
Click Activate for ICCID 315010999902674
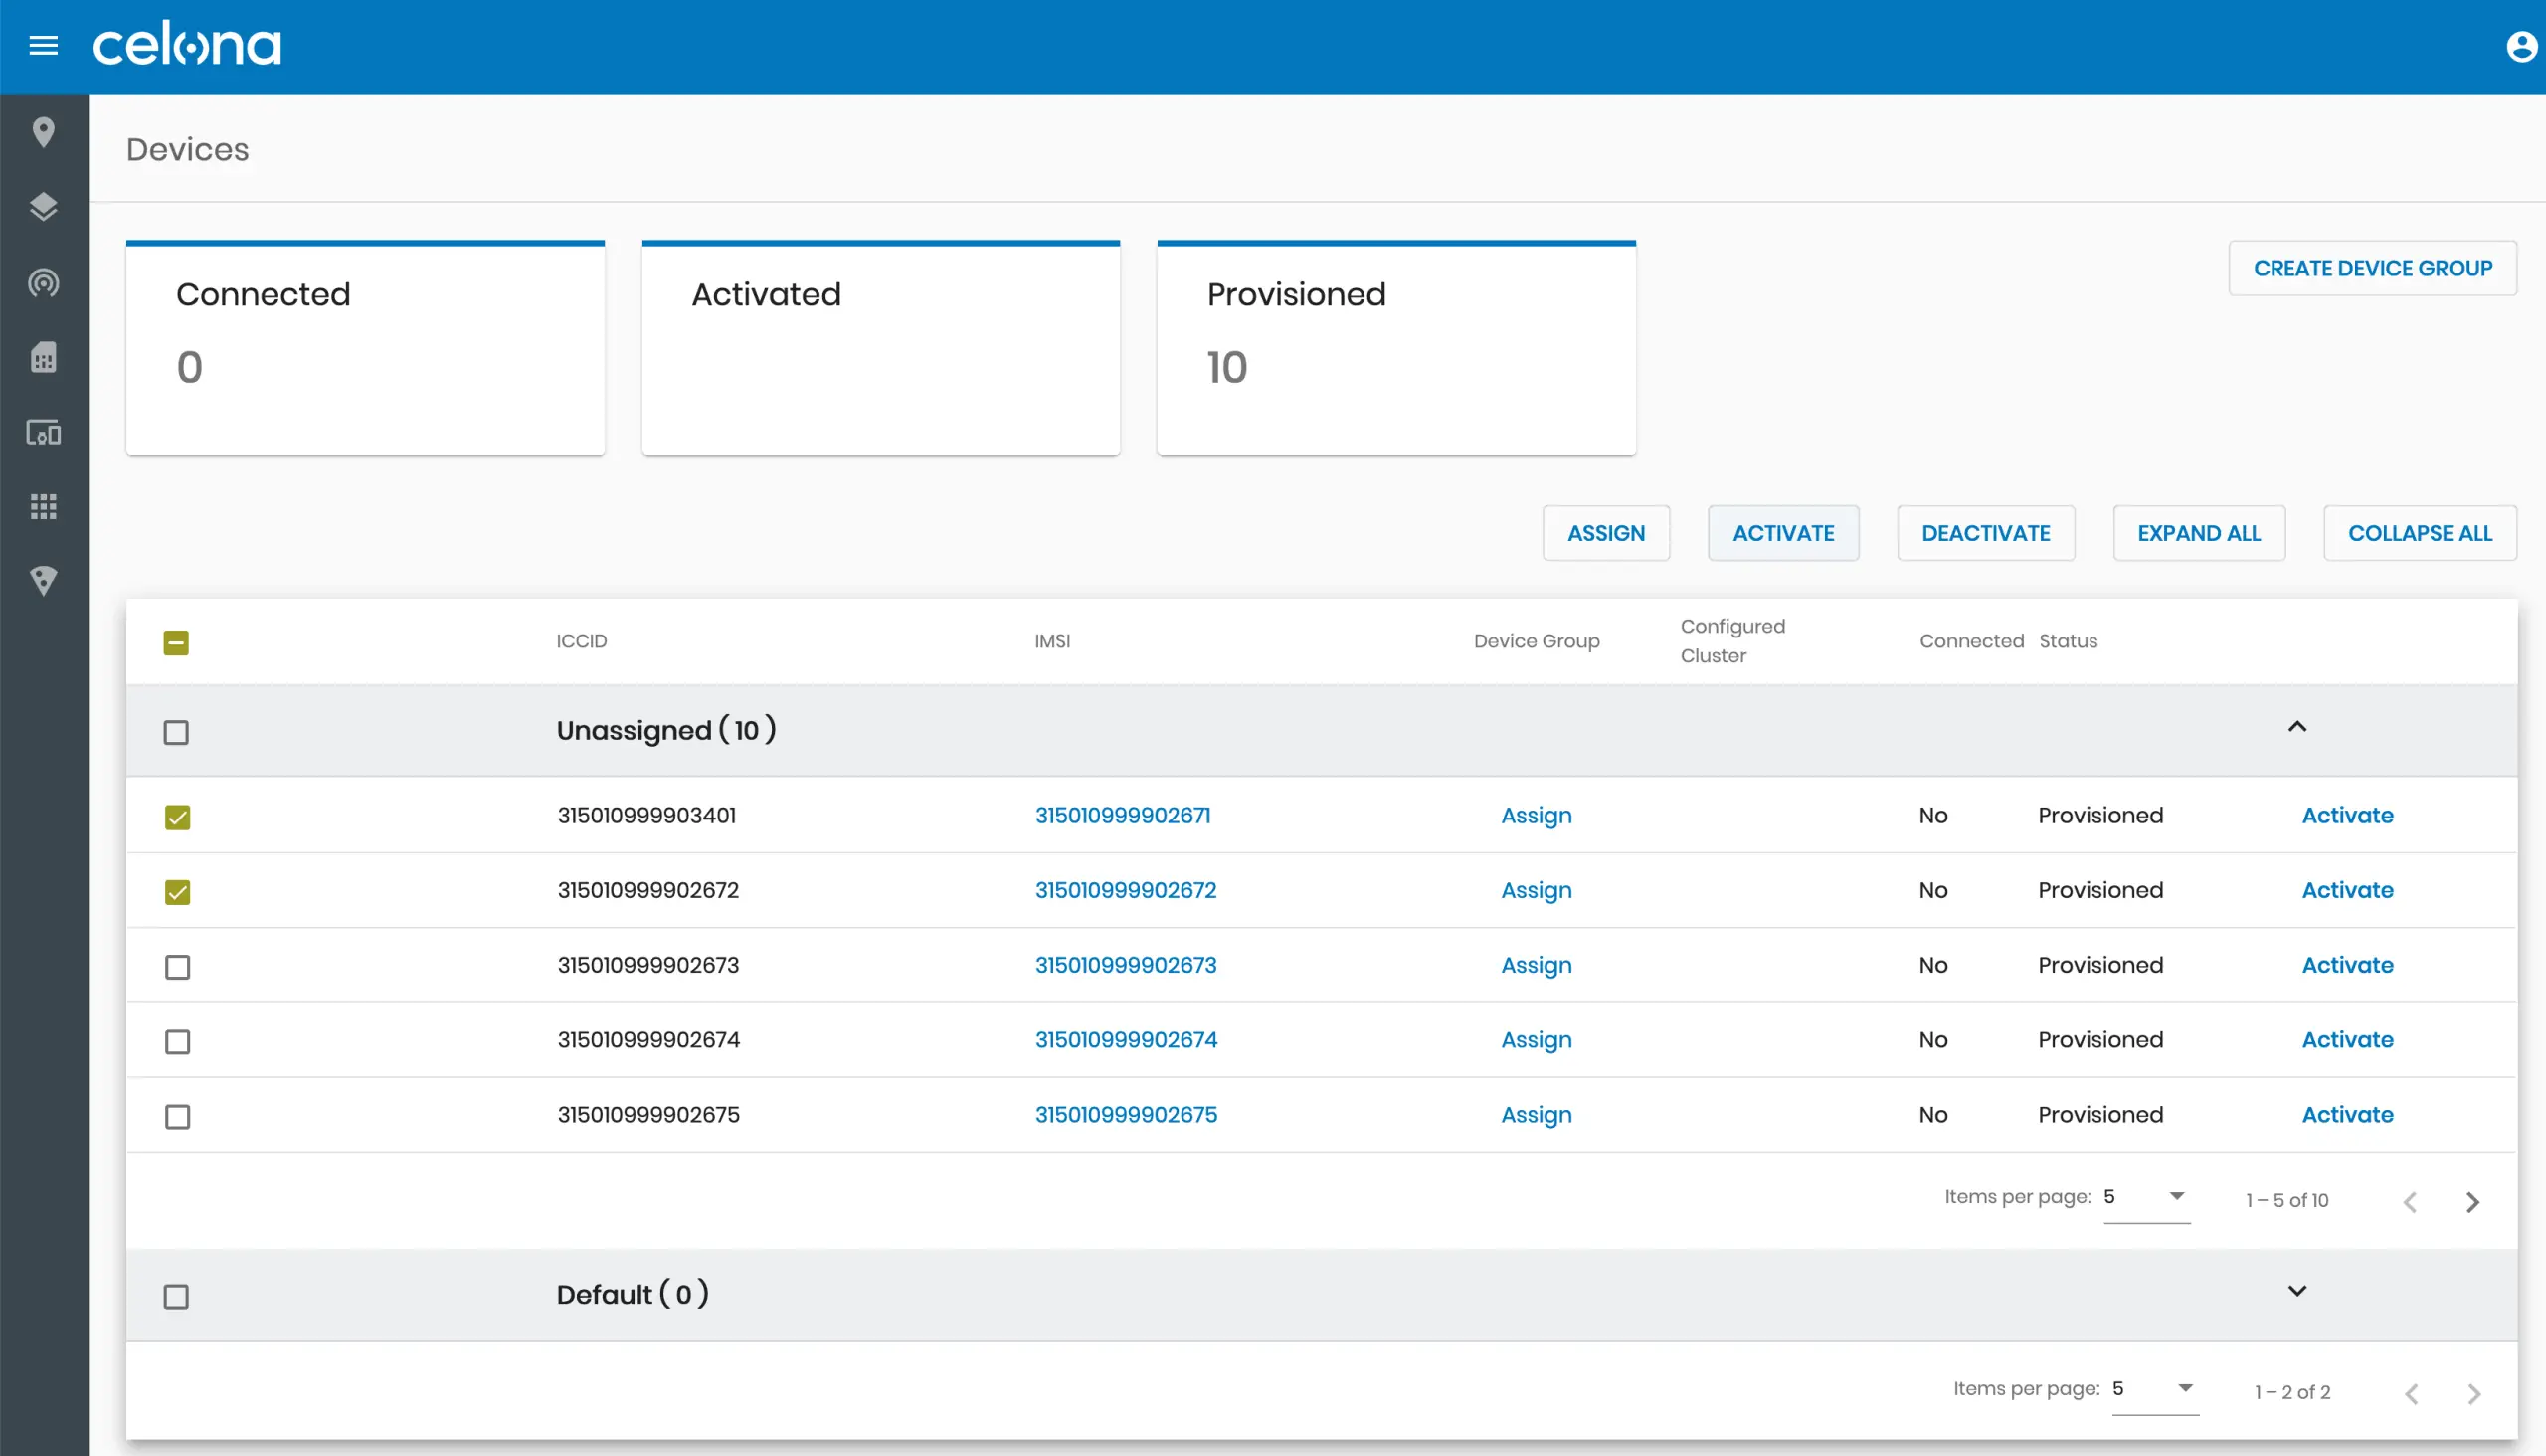2347,1041
